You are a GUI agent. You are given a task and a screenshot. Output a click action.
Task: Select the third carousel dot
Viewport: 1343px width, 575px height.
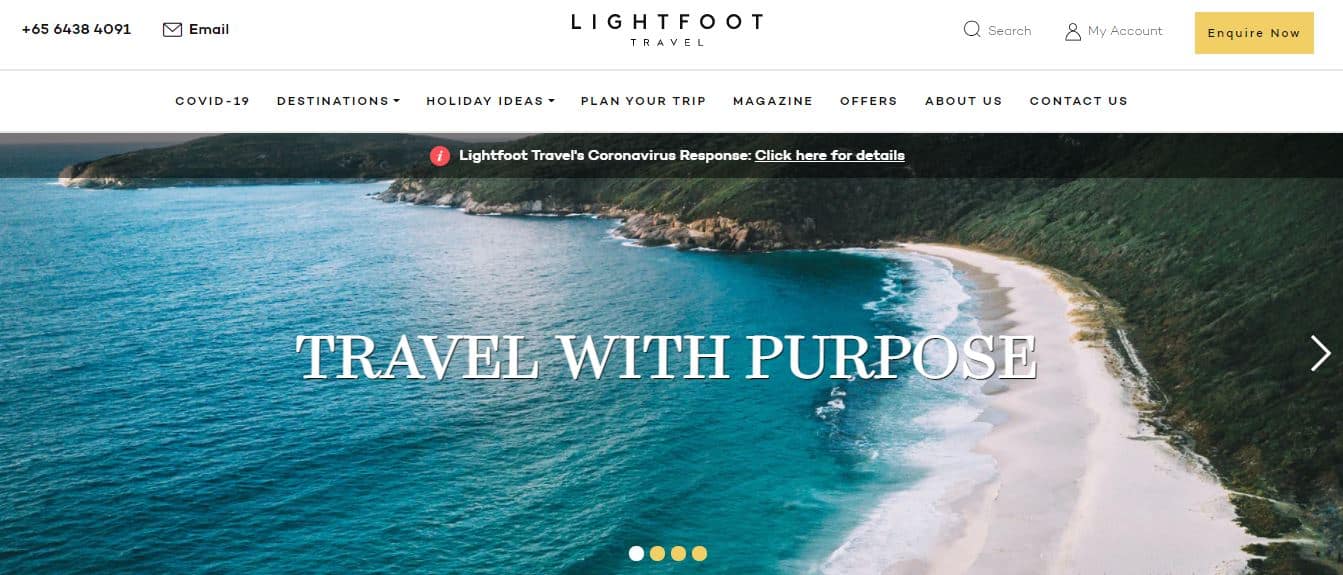point(678,553)
